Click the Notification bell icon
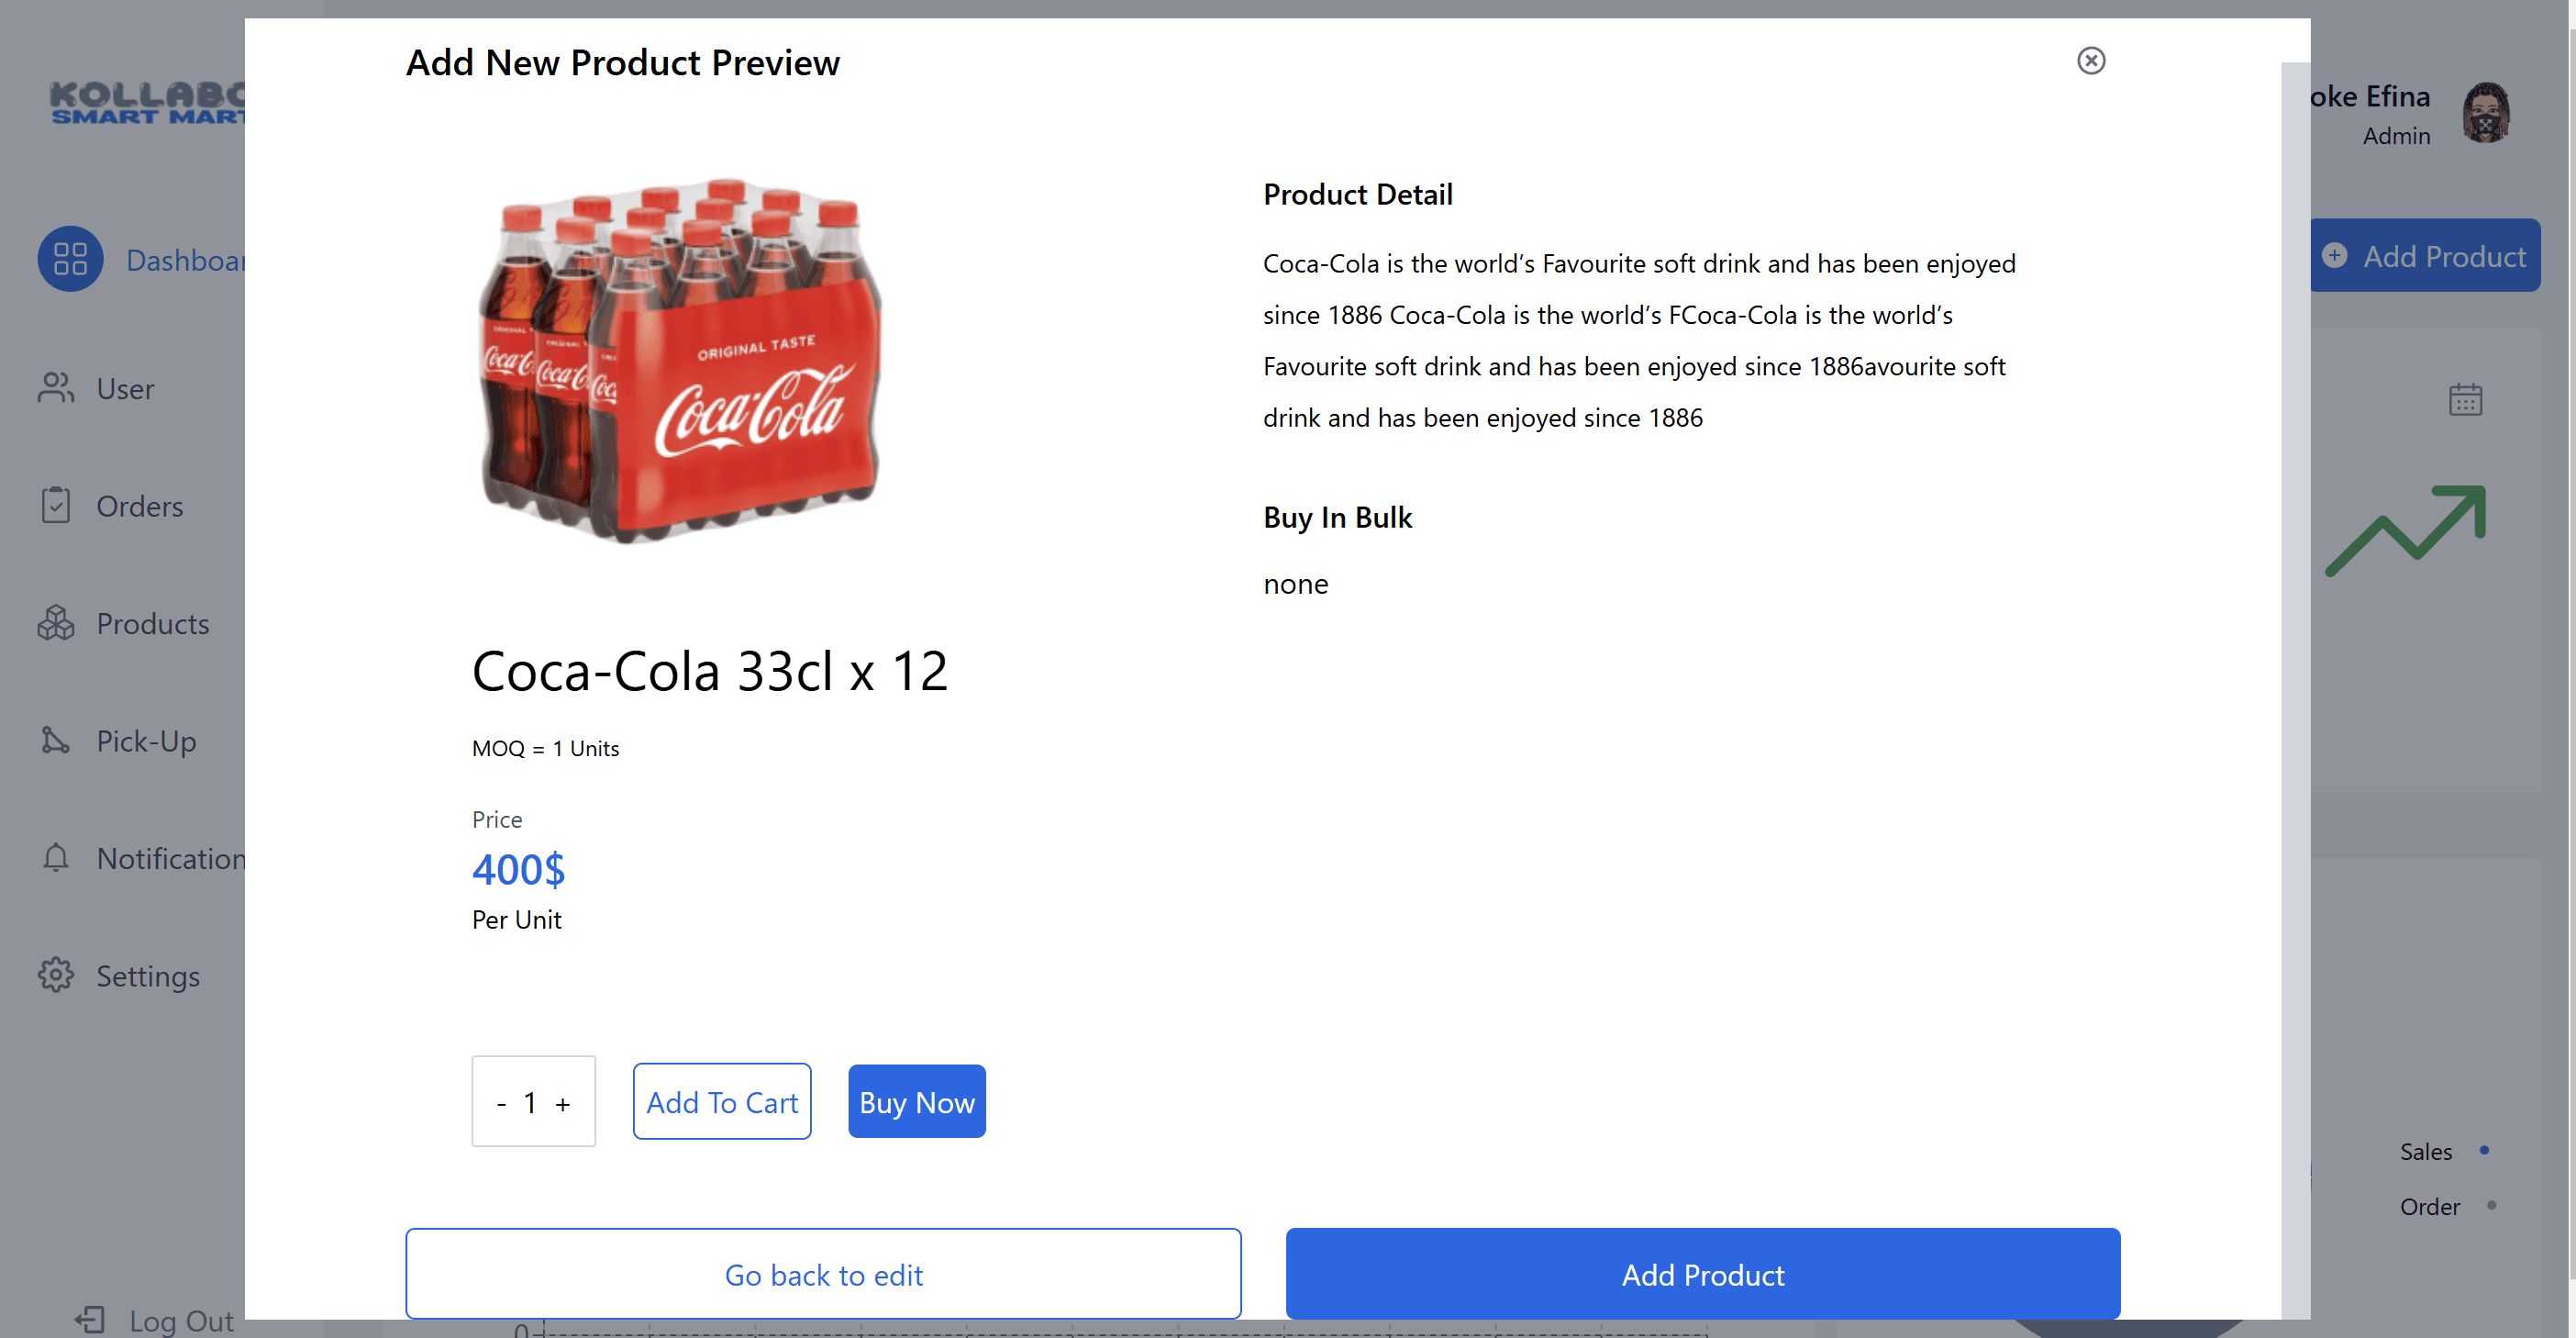 56,857
